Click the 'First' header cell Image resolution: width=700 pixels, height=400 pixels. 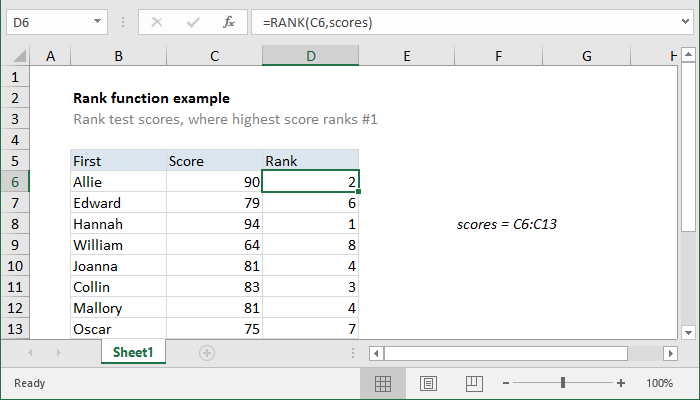click(118, 161)
